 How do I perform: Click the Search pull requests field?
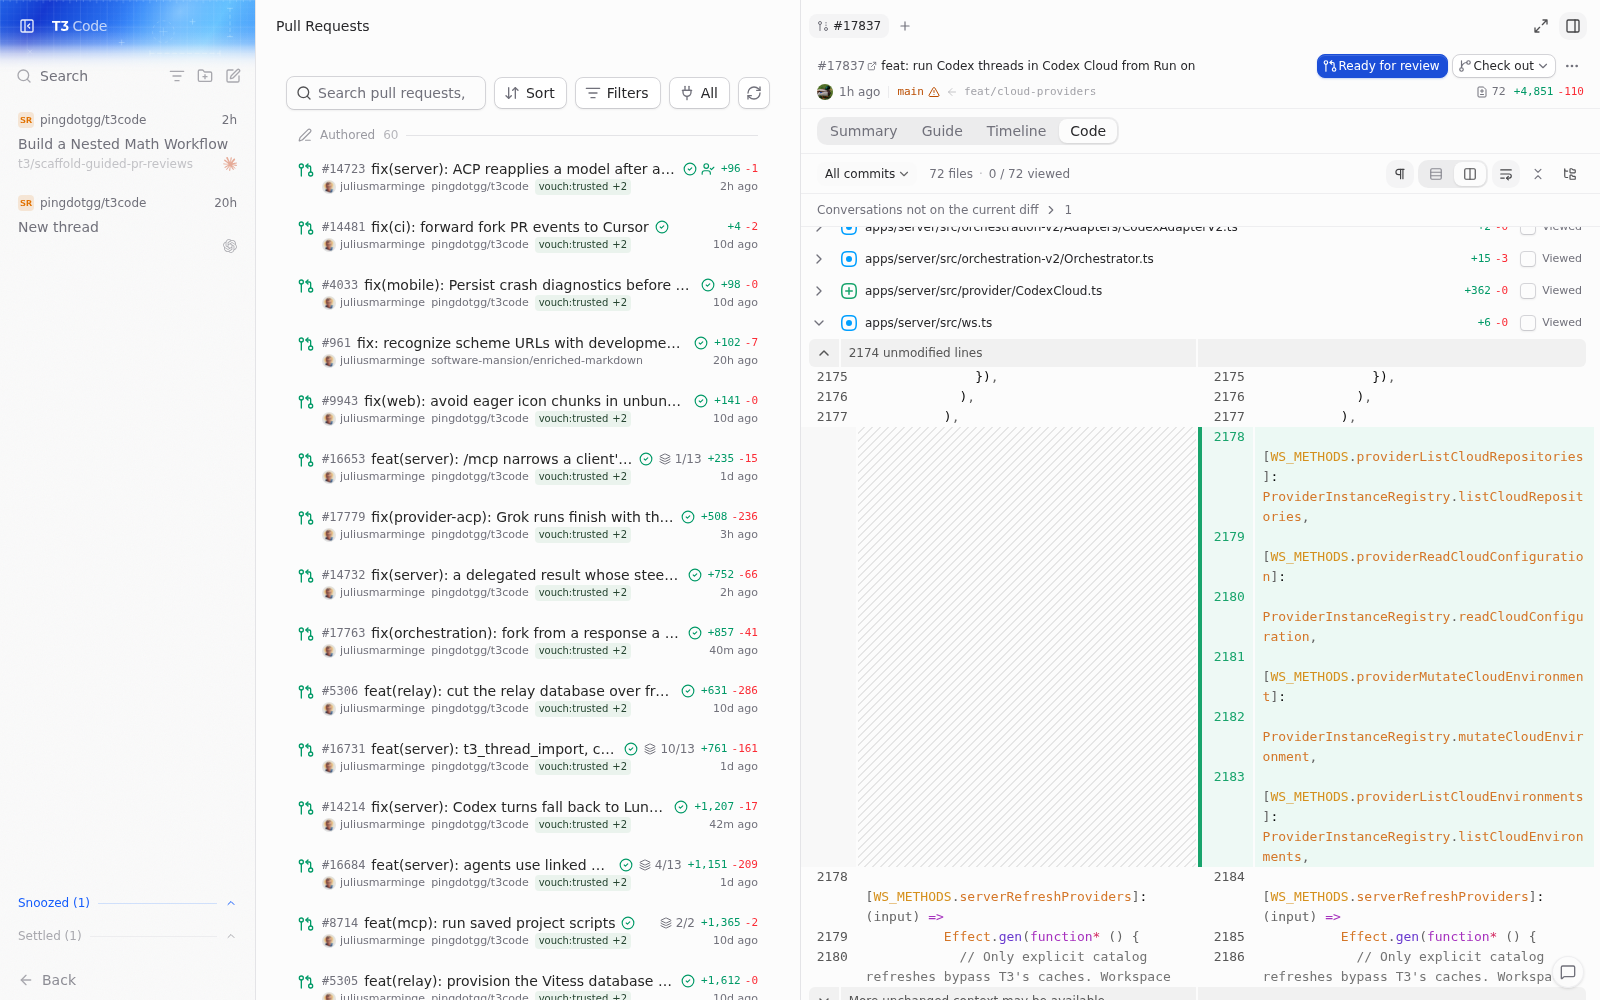[x=386, y=93]
